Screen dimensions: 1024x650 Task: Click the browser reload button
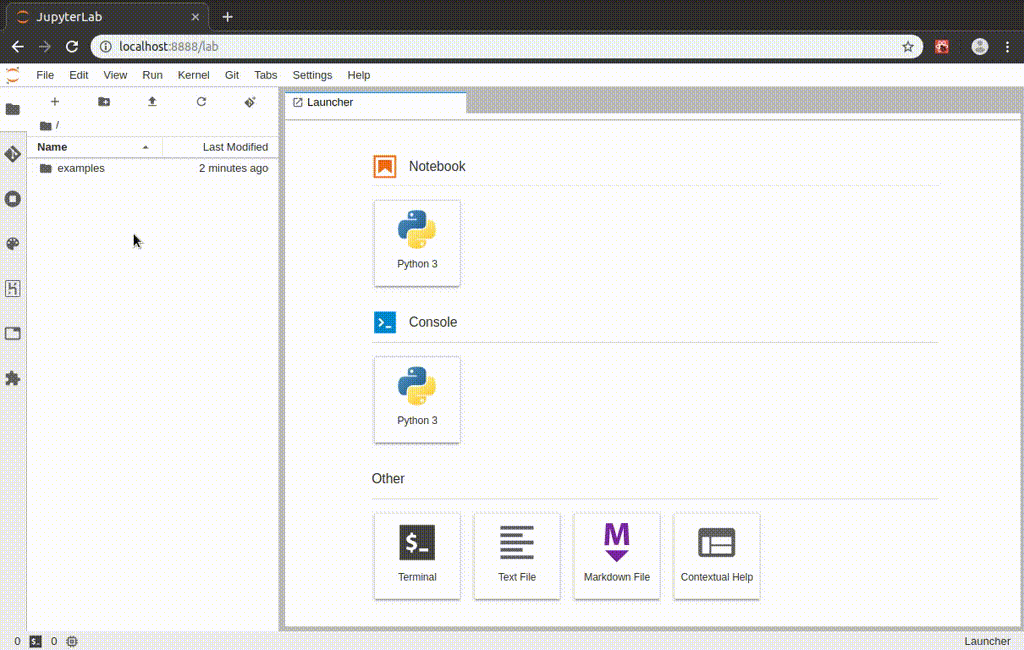coord(72,46)
